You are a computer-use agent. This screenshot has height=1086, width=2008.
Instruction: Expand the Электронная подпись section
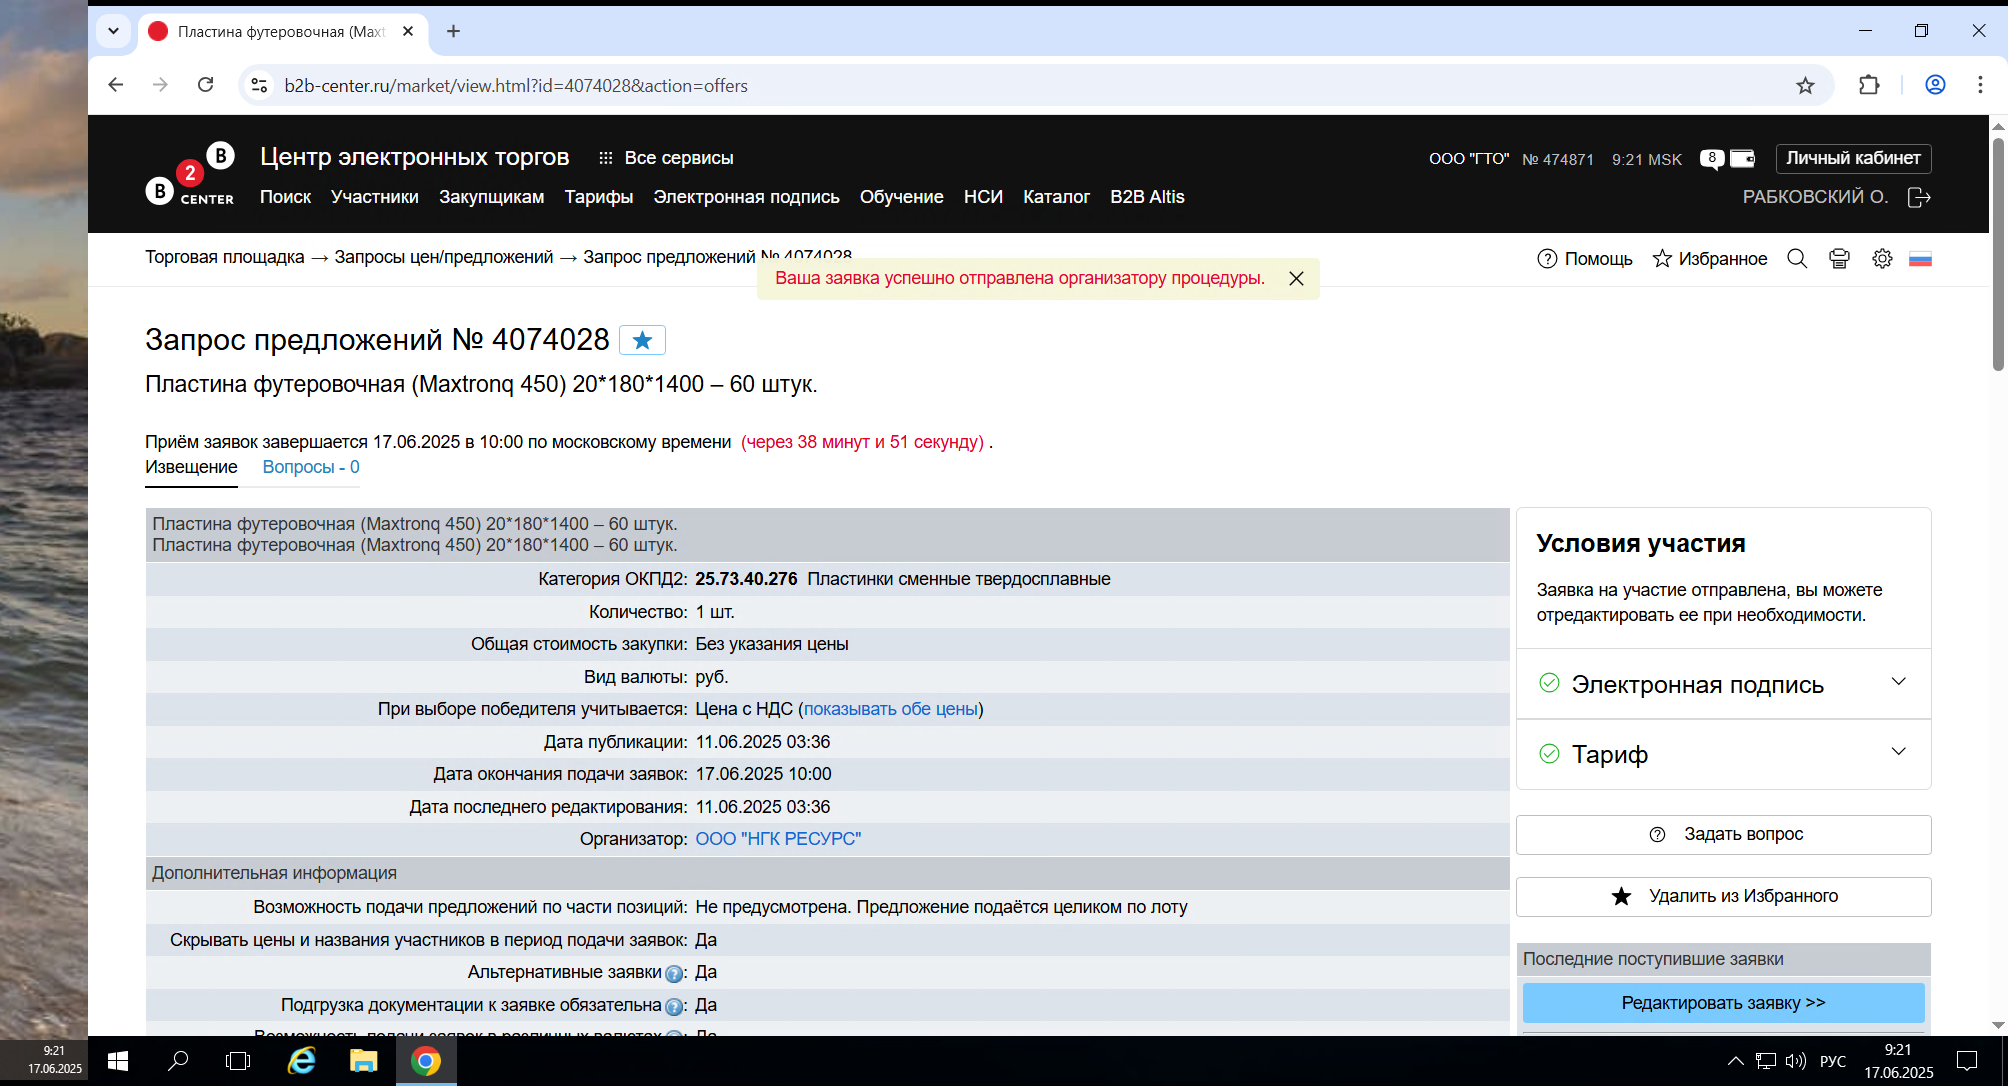click(1723, 684)
